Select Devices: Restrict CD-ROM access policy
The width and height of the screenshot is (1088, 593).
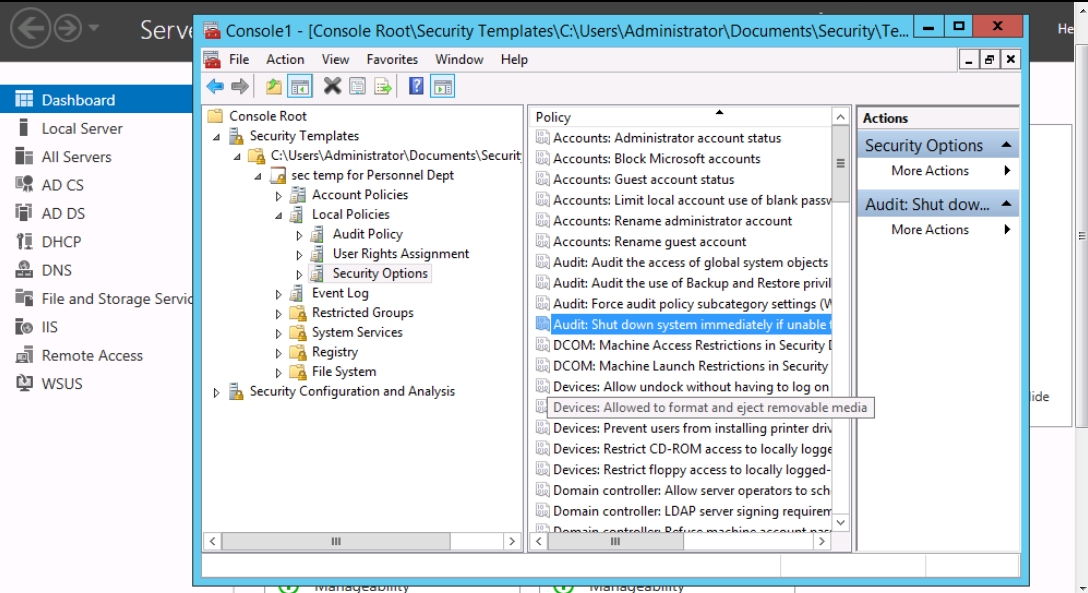pyautogui.click(x=692, y=449)
